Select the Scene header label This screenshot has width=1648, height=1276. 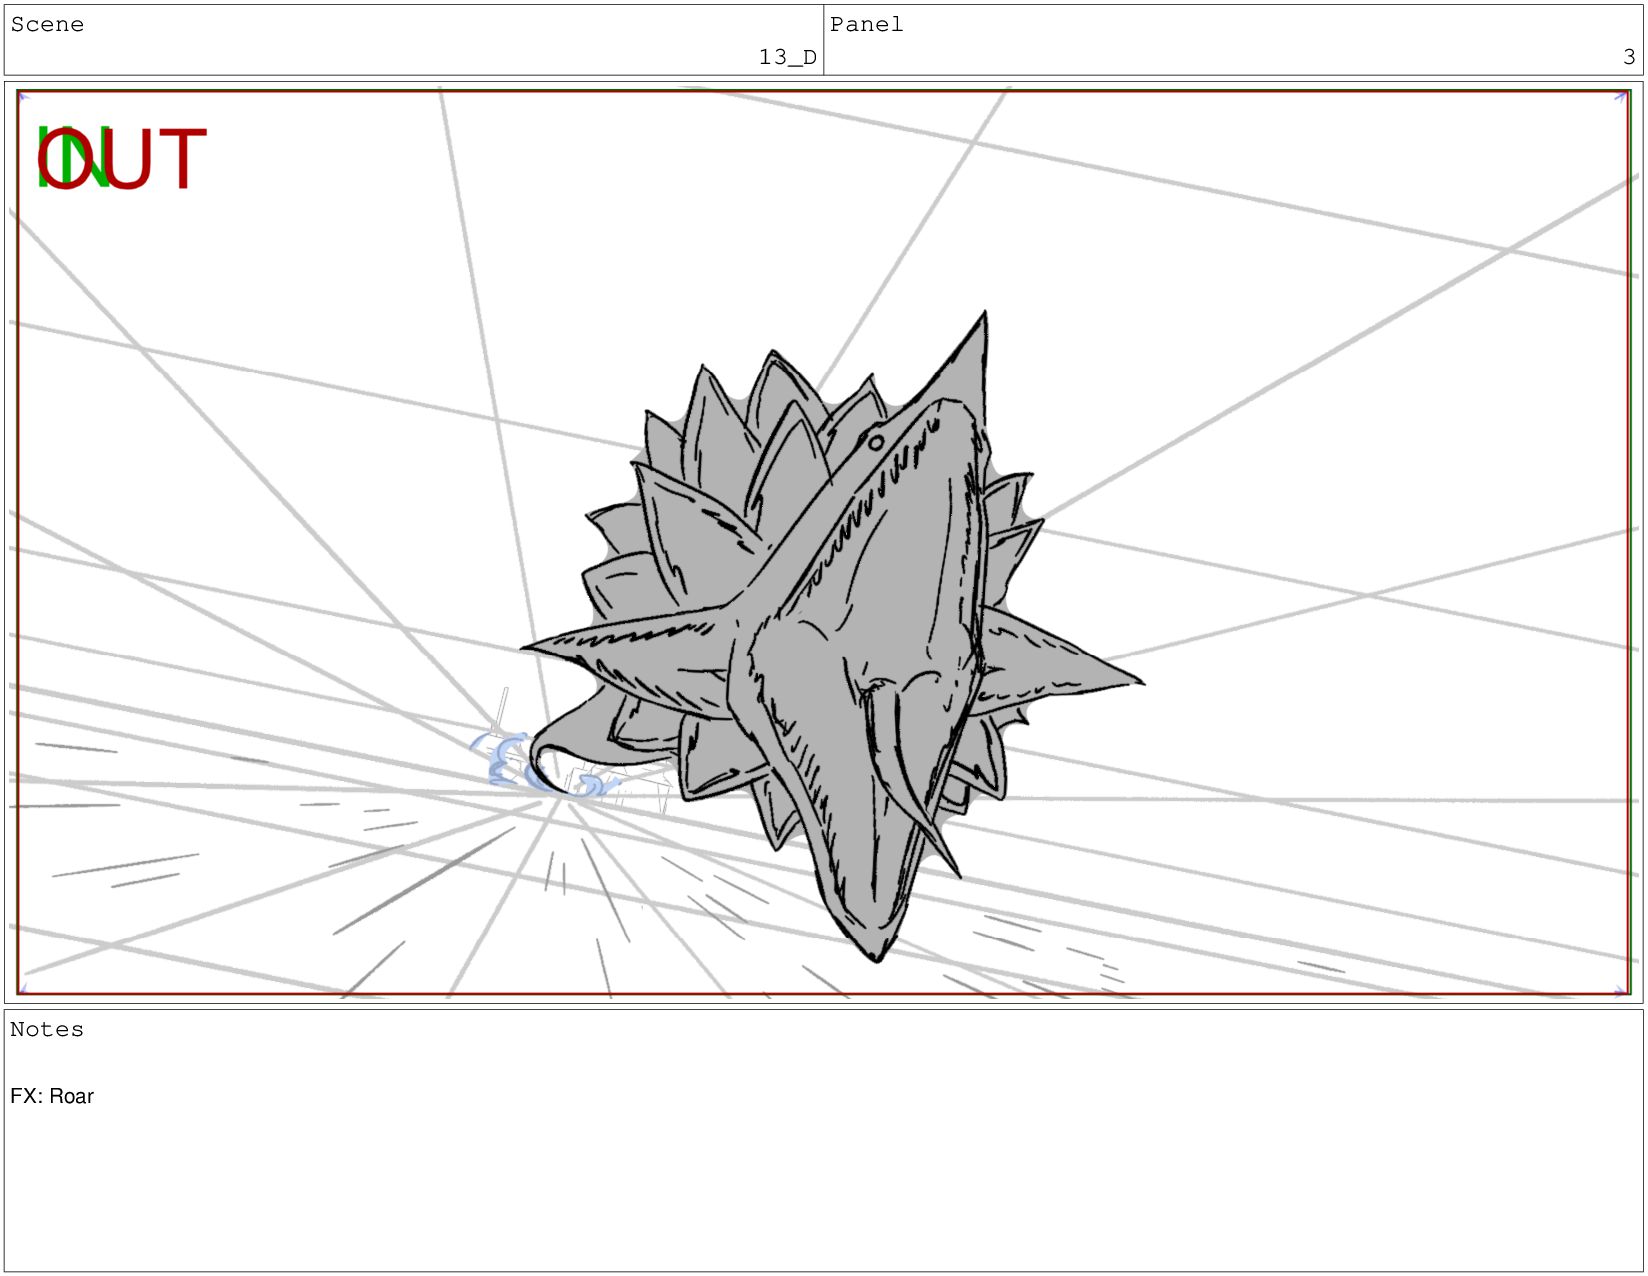point(47,25)
